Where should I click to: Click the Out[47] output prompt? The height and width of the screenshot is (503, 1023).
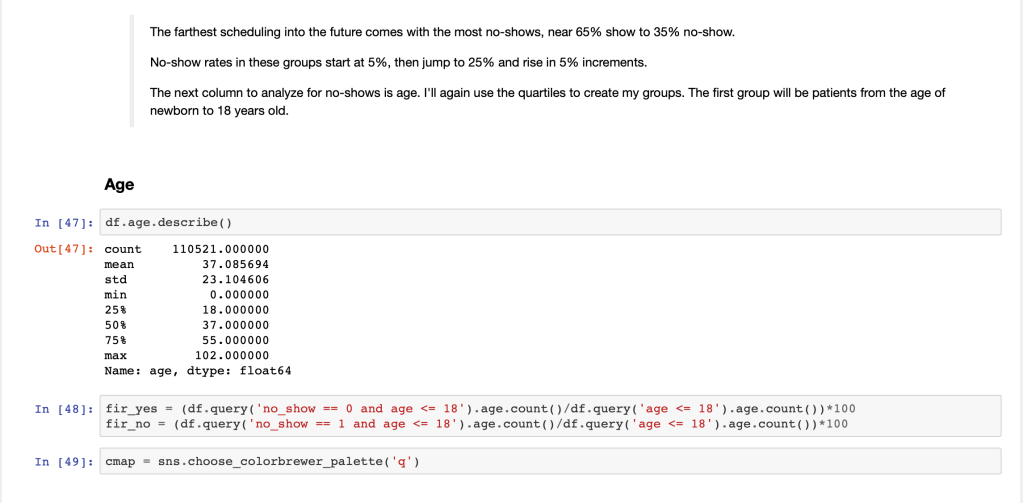(64, 249)
